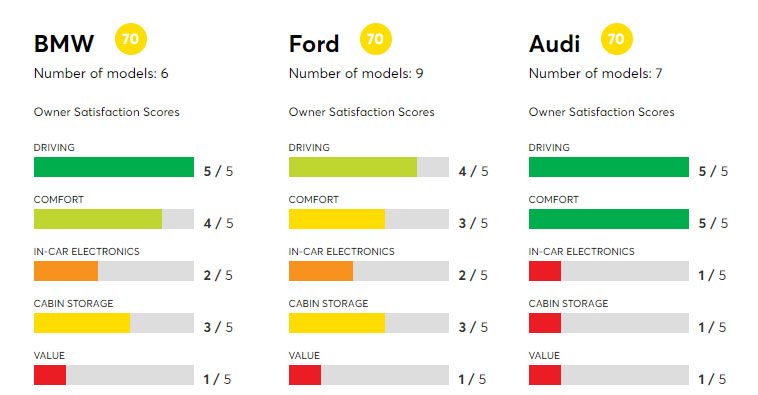The height and width of the screenshot is (395, 758).
Task: Click Audi's In-Car Electronics 1 / 5 rating
Action: pyautogui.click(x=712, y=276)
